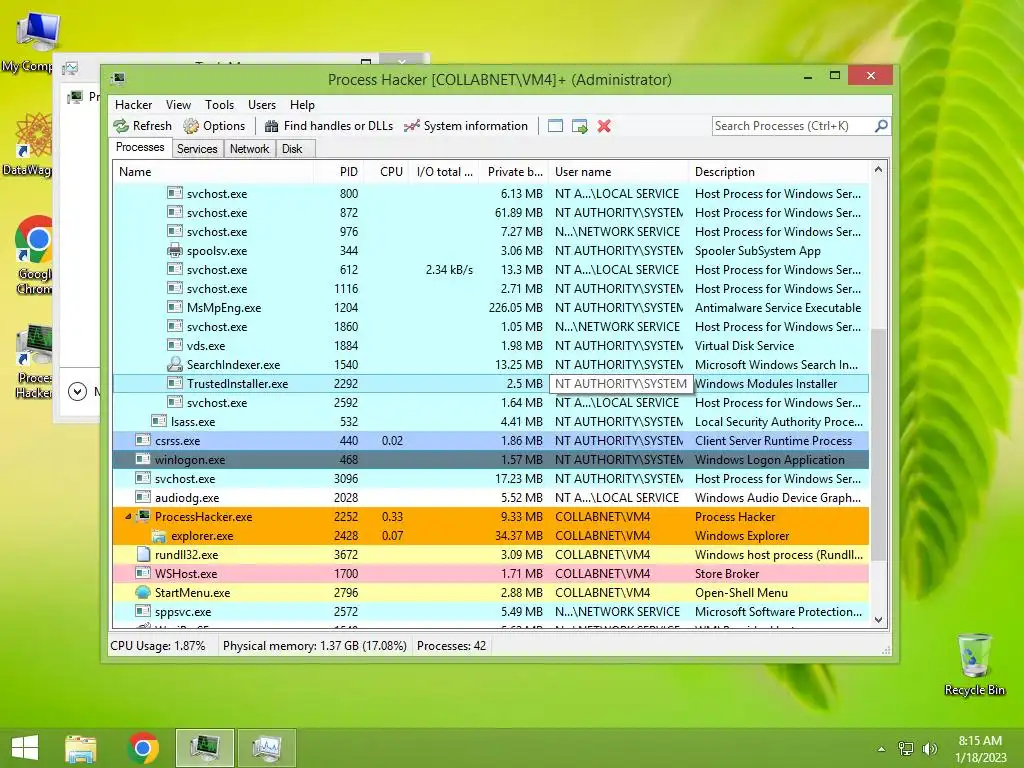
Task: Select svchost.exe with PID 800
Action: (490, 193)
